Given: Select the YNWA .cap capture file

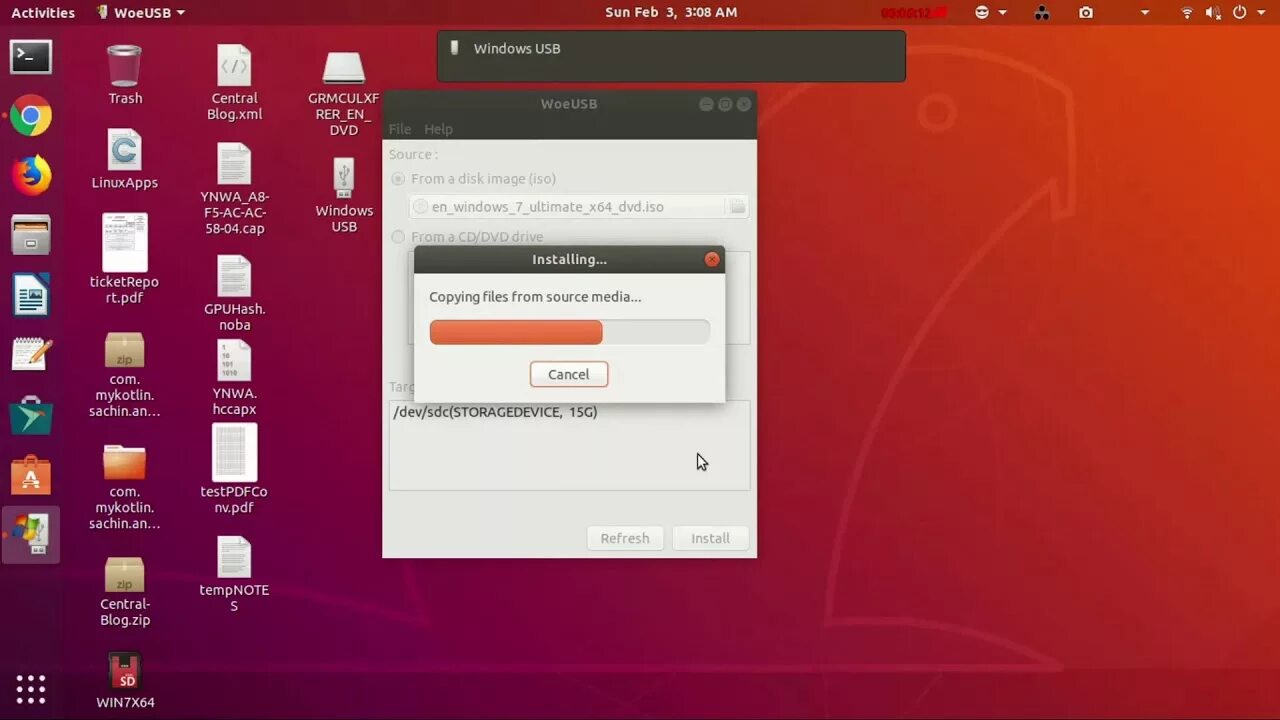Looking at the screenshot, I should coord(234,189).
